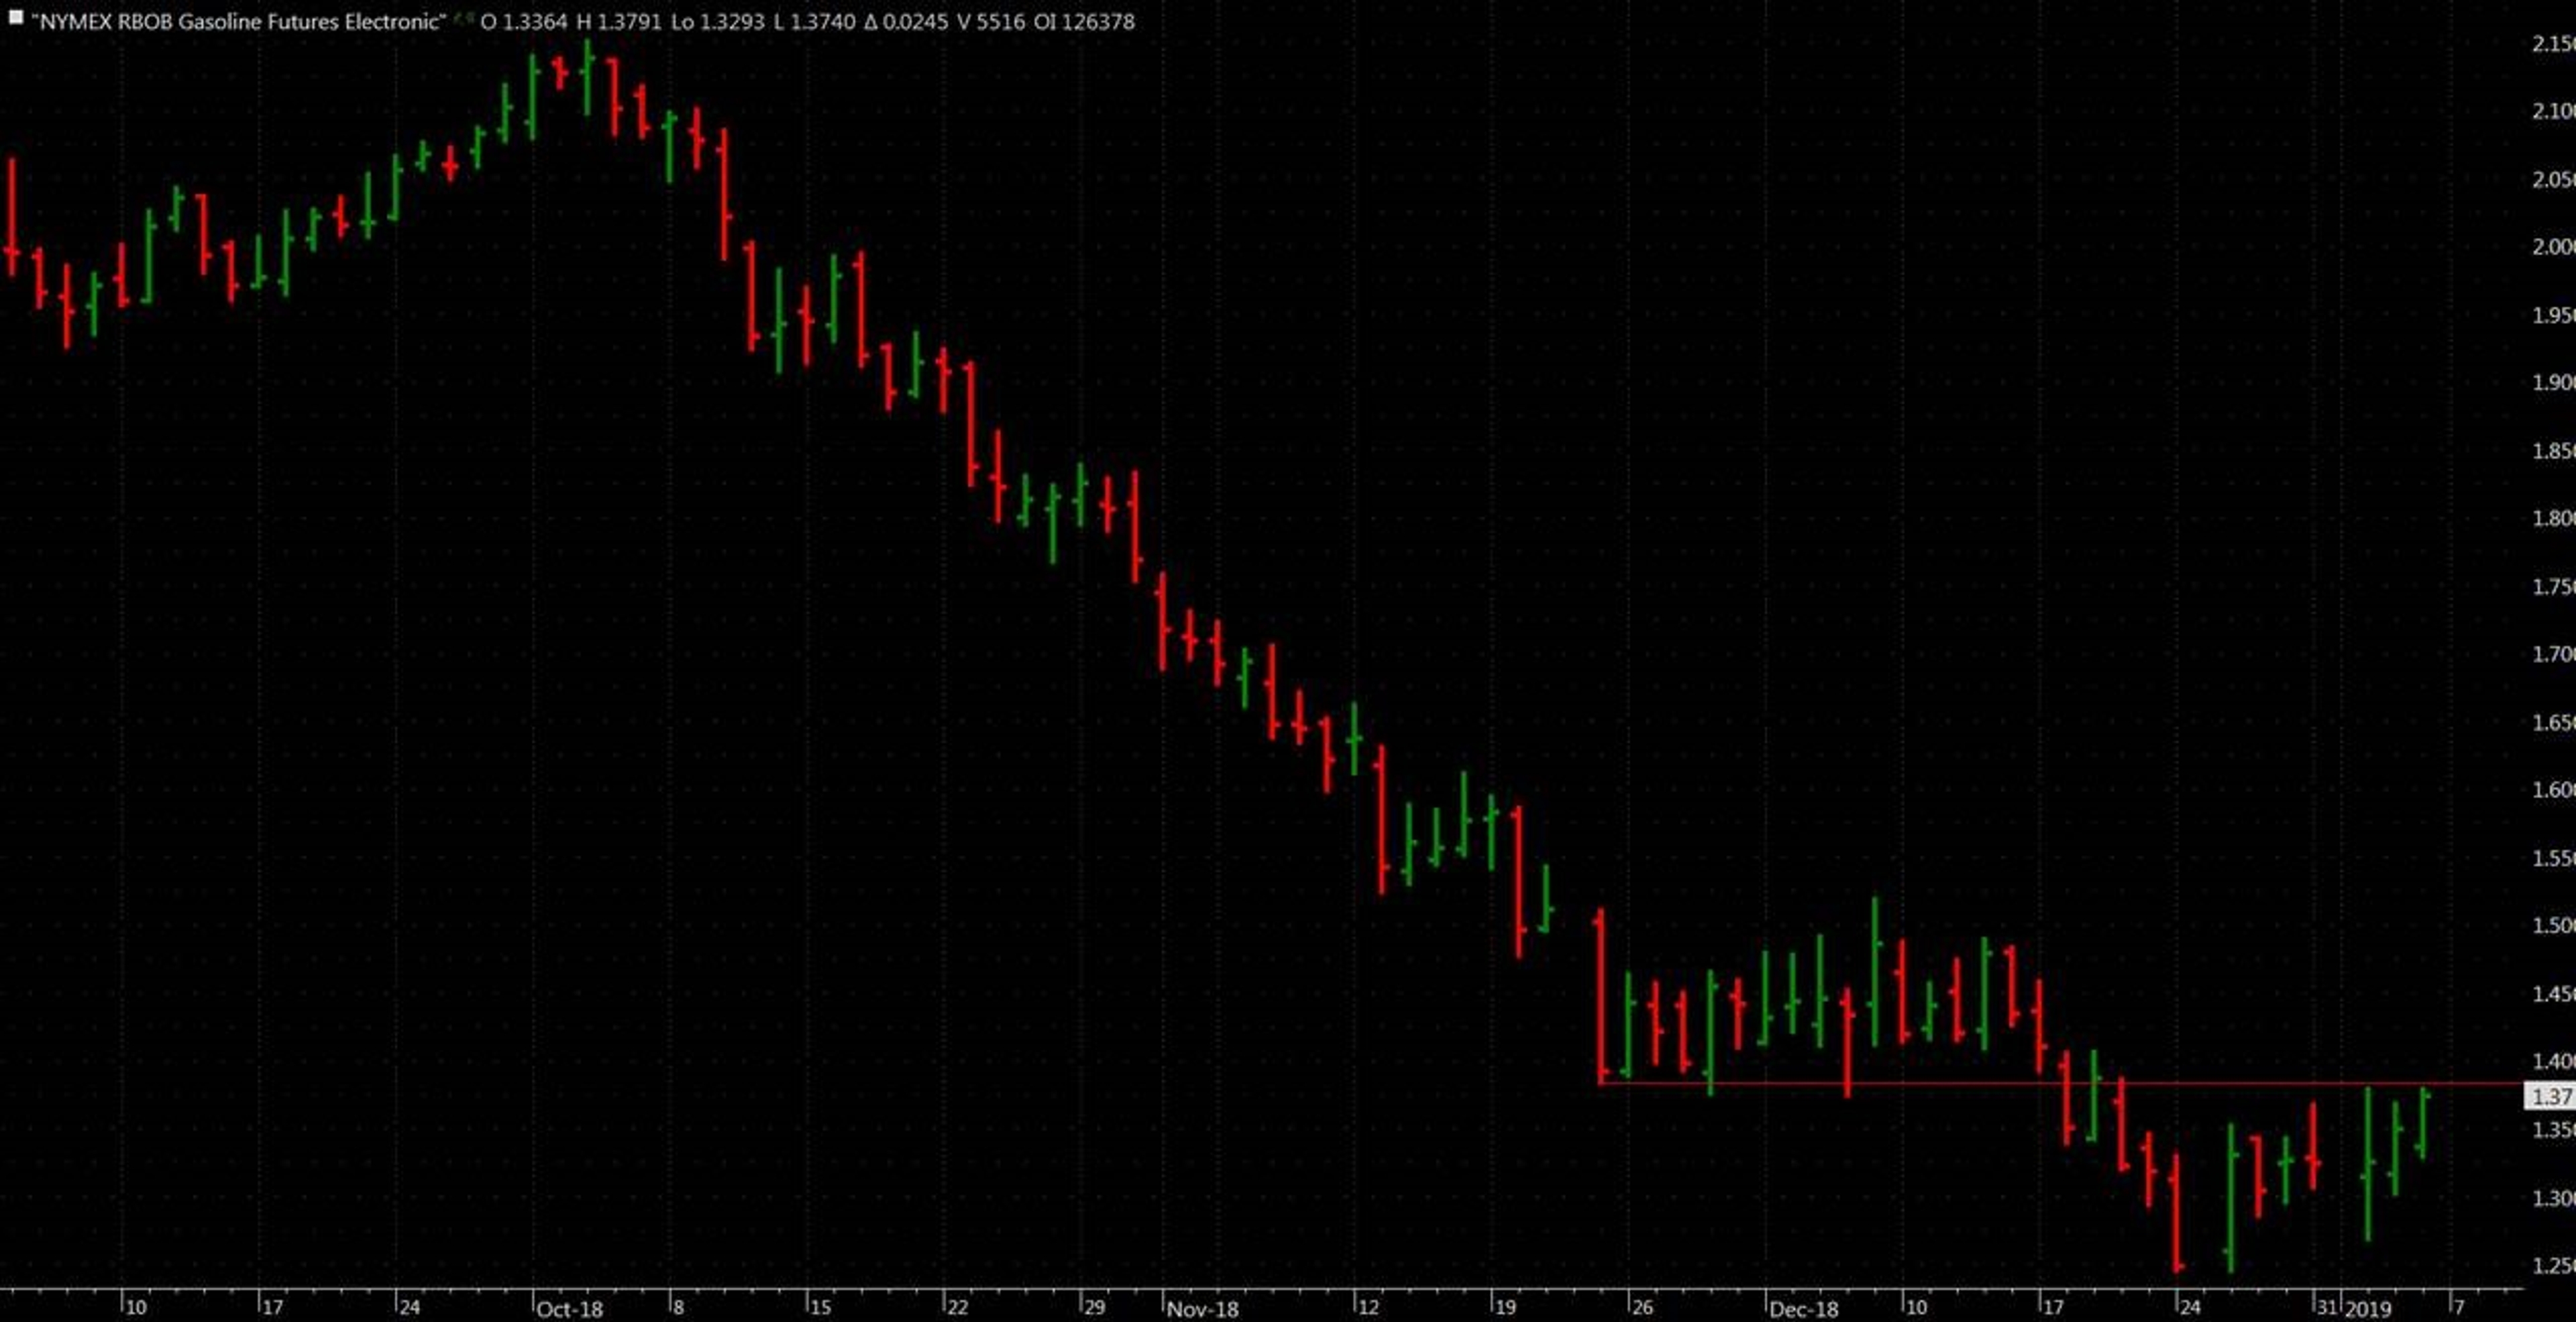
Task: Click the high value H 1.3791
Action: pyautogui.click(x=619, y=21)
